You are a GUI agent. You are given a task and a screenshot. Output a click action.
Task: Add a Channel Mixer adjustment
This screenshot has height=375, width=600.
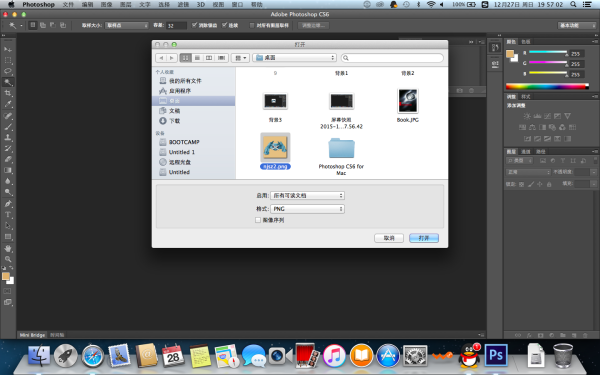click(x=562, y=127)
